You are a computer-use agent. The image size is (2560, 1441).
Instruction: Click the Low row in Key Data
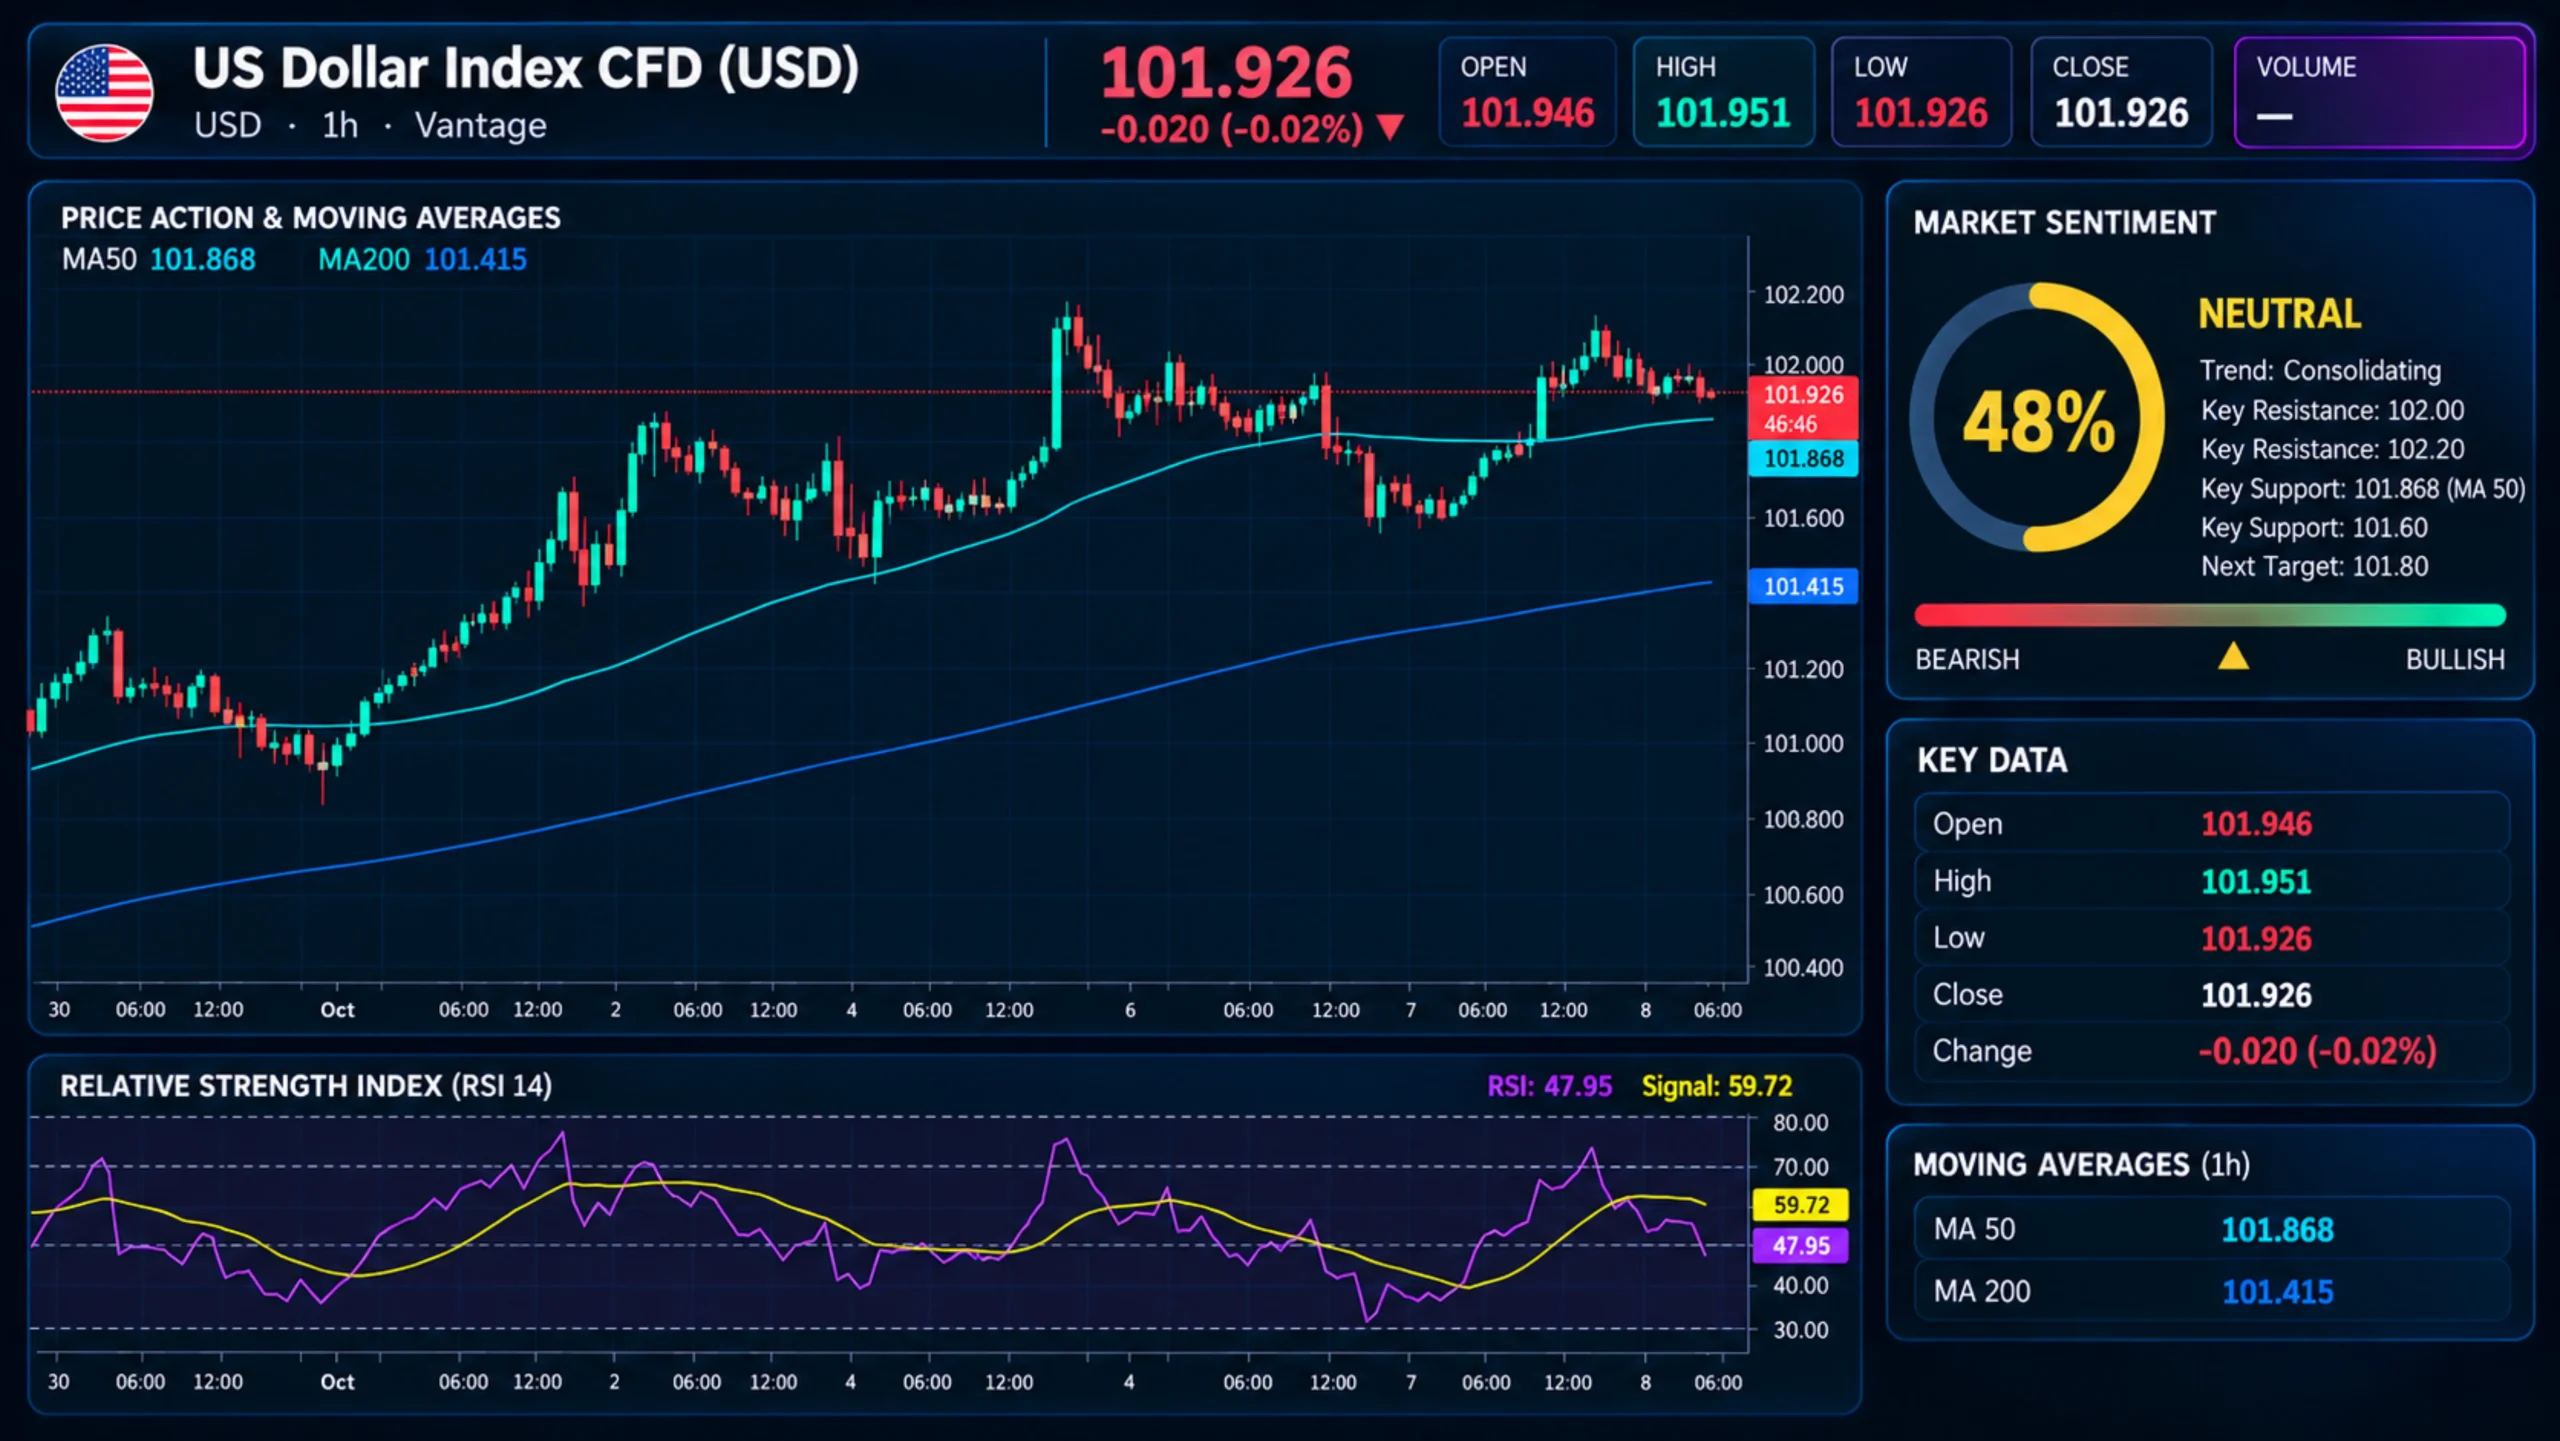pyautogui.click(x=2211, y=938)
